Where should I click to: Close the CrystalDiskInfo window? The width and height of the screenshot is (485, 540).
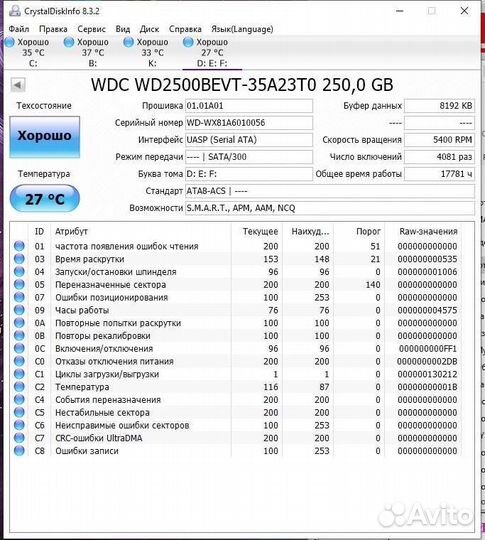pos(464,11)
